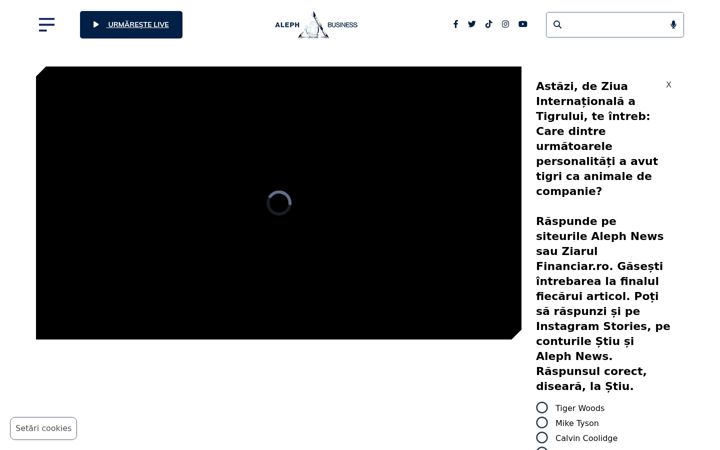The width and height of the screenshot is (720, 450).
Task: Click the Urmărește Live button
Action: tap(131, 25)
